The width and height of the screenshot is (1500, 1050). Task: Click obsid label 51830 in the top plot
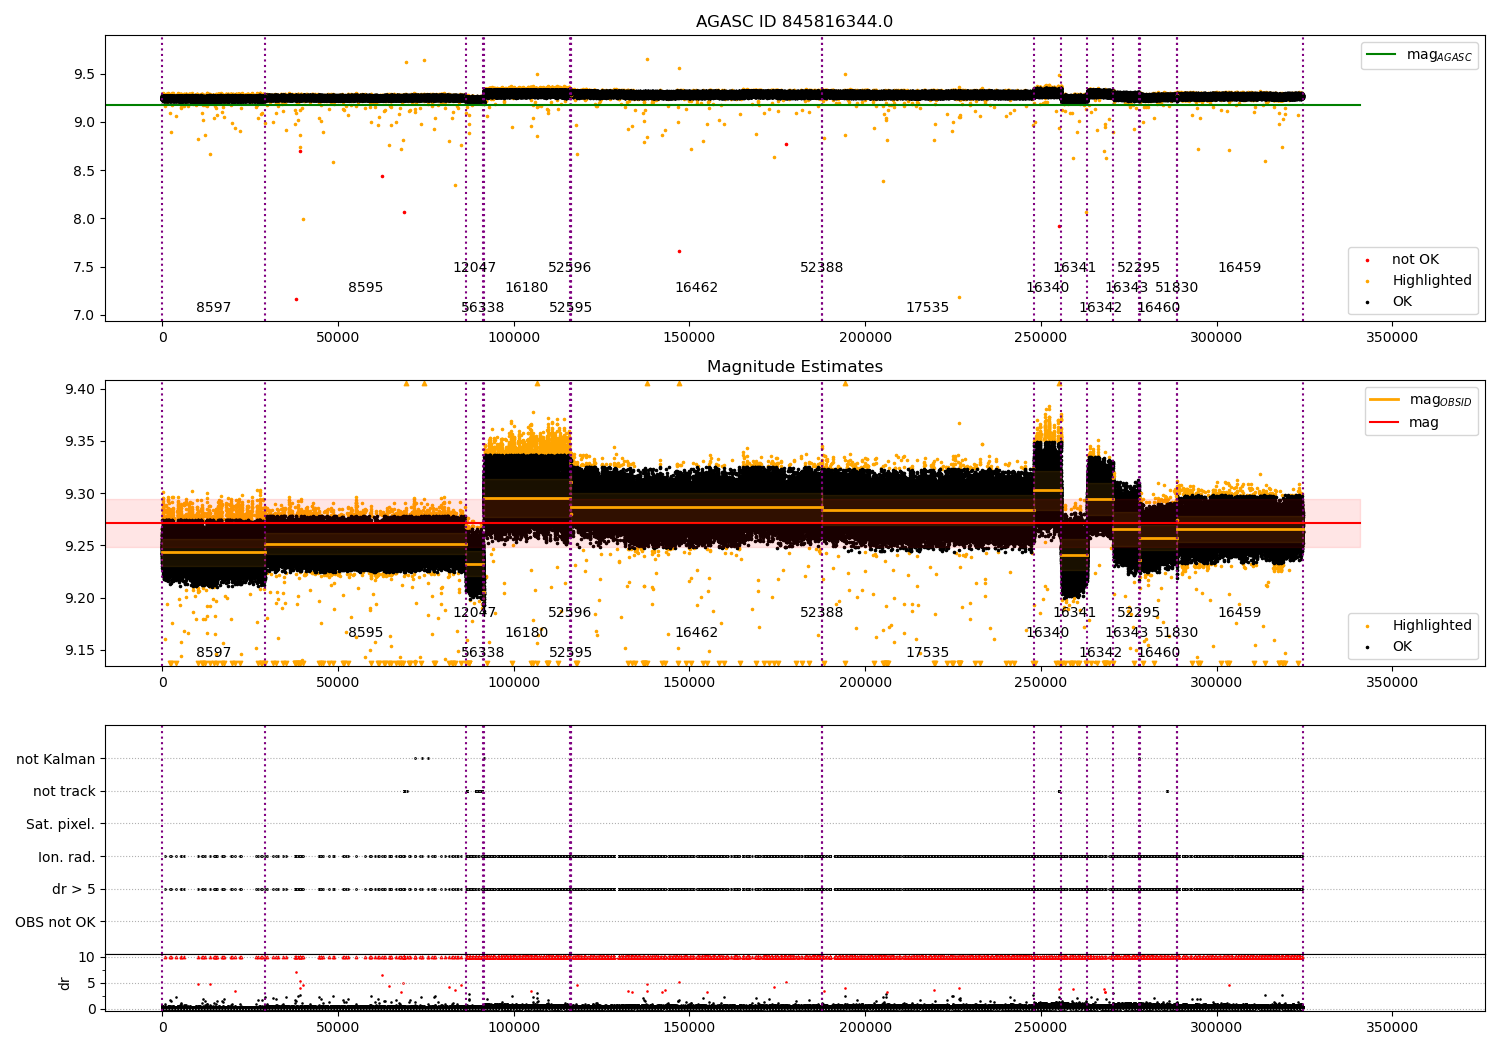[x=1176, y=288]
